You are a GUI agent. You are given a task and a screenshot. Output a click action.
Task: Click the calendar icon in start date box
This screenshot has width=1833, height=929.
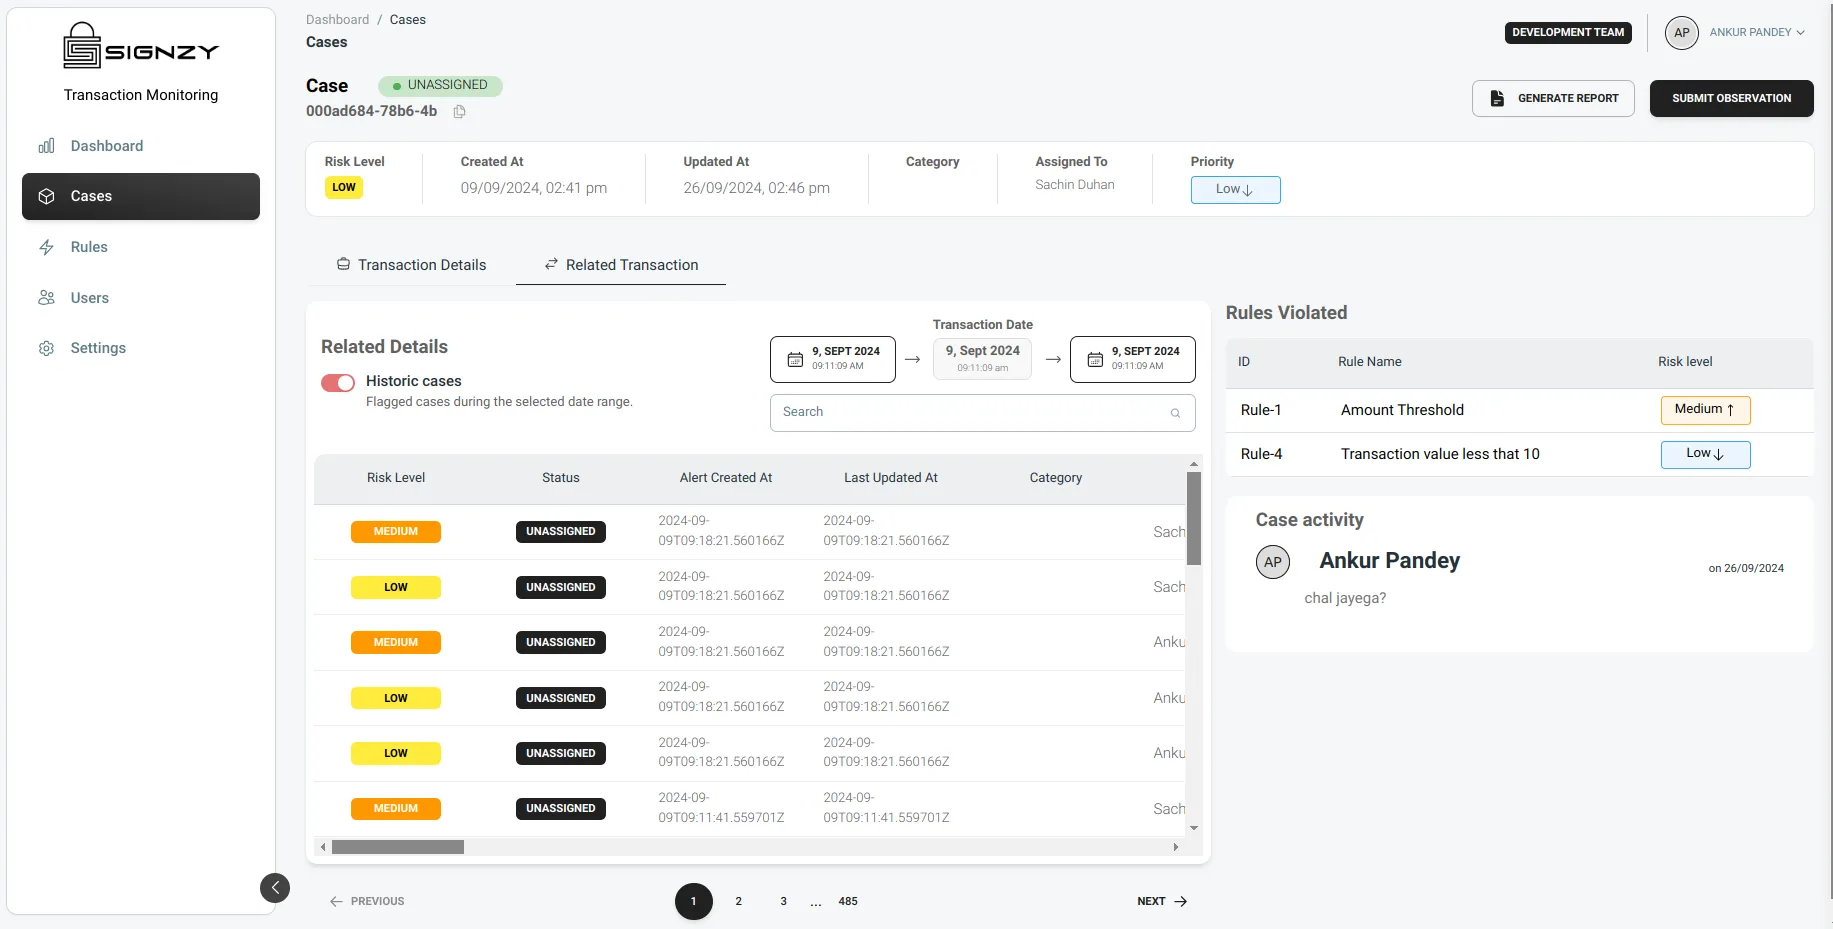click(x=795, y=359)
